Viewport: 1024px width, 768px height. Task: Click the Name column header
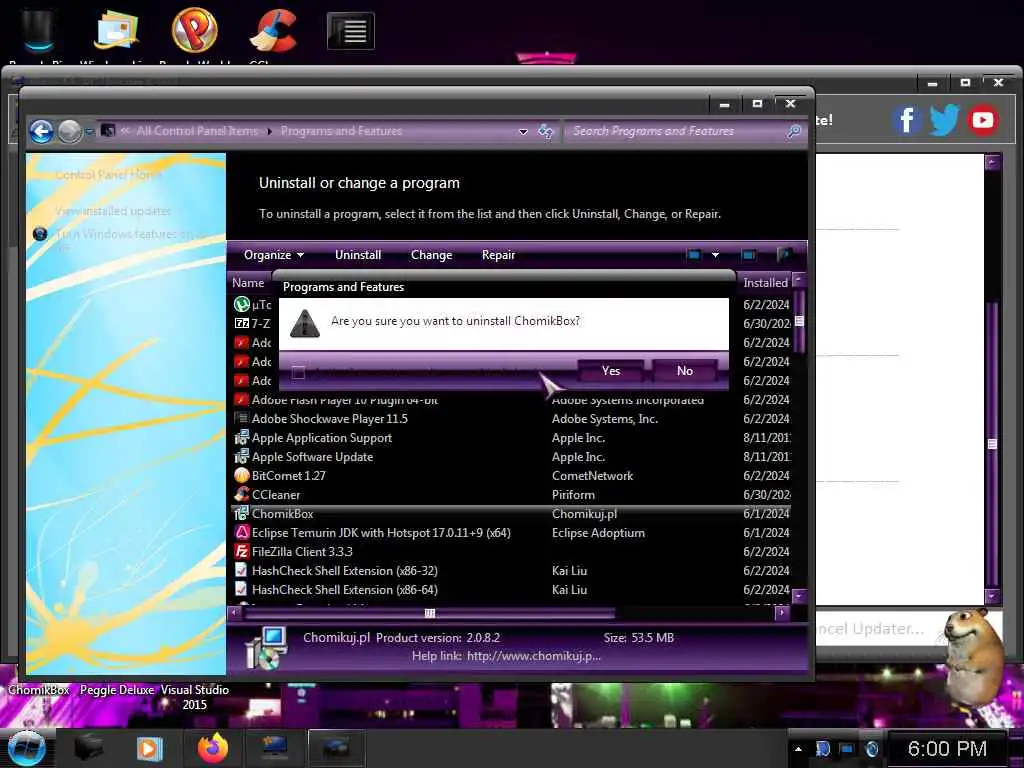(x=248, y=283)
